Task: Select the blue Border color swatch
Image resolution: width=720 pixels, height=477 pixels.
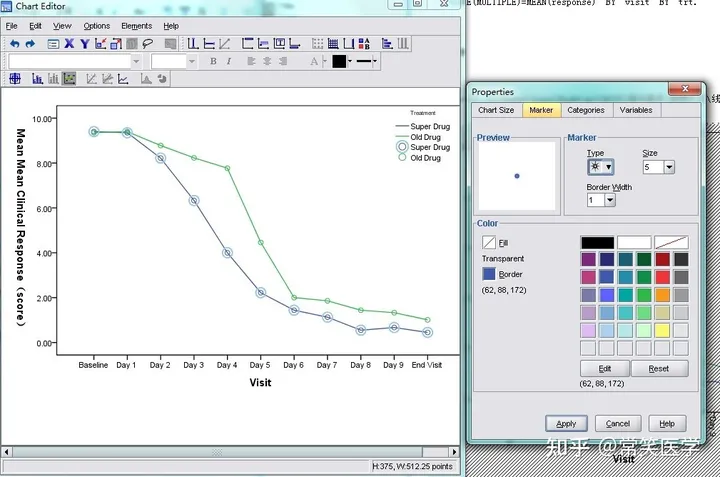Action: click(x=489, y=274)
